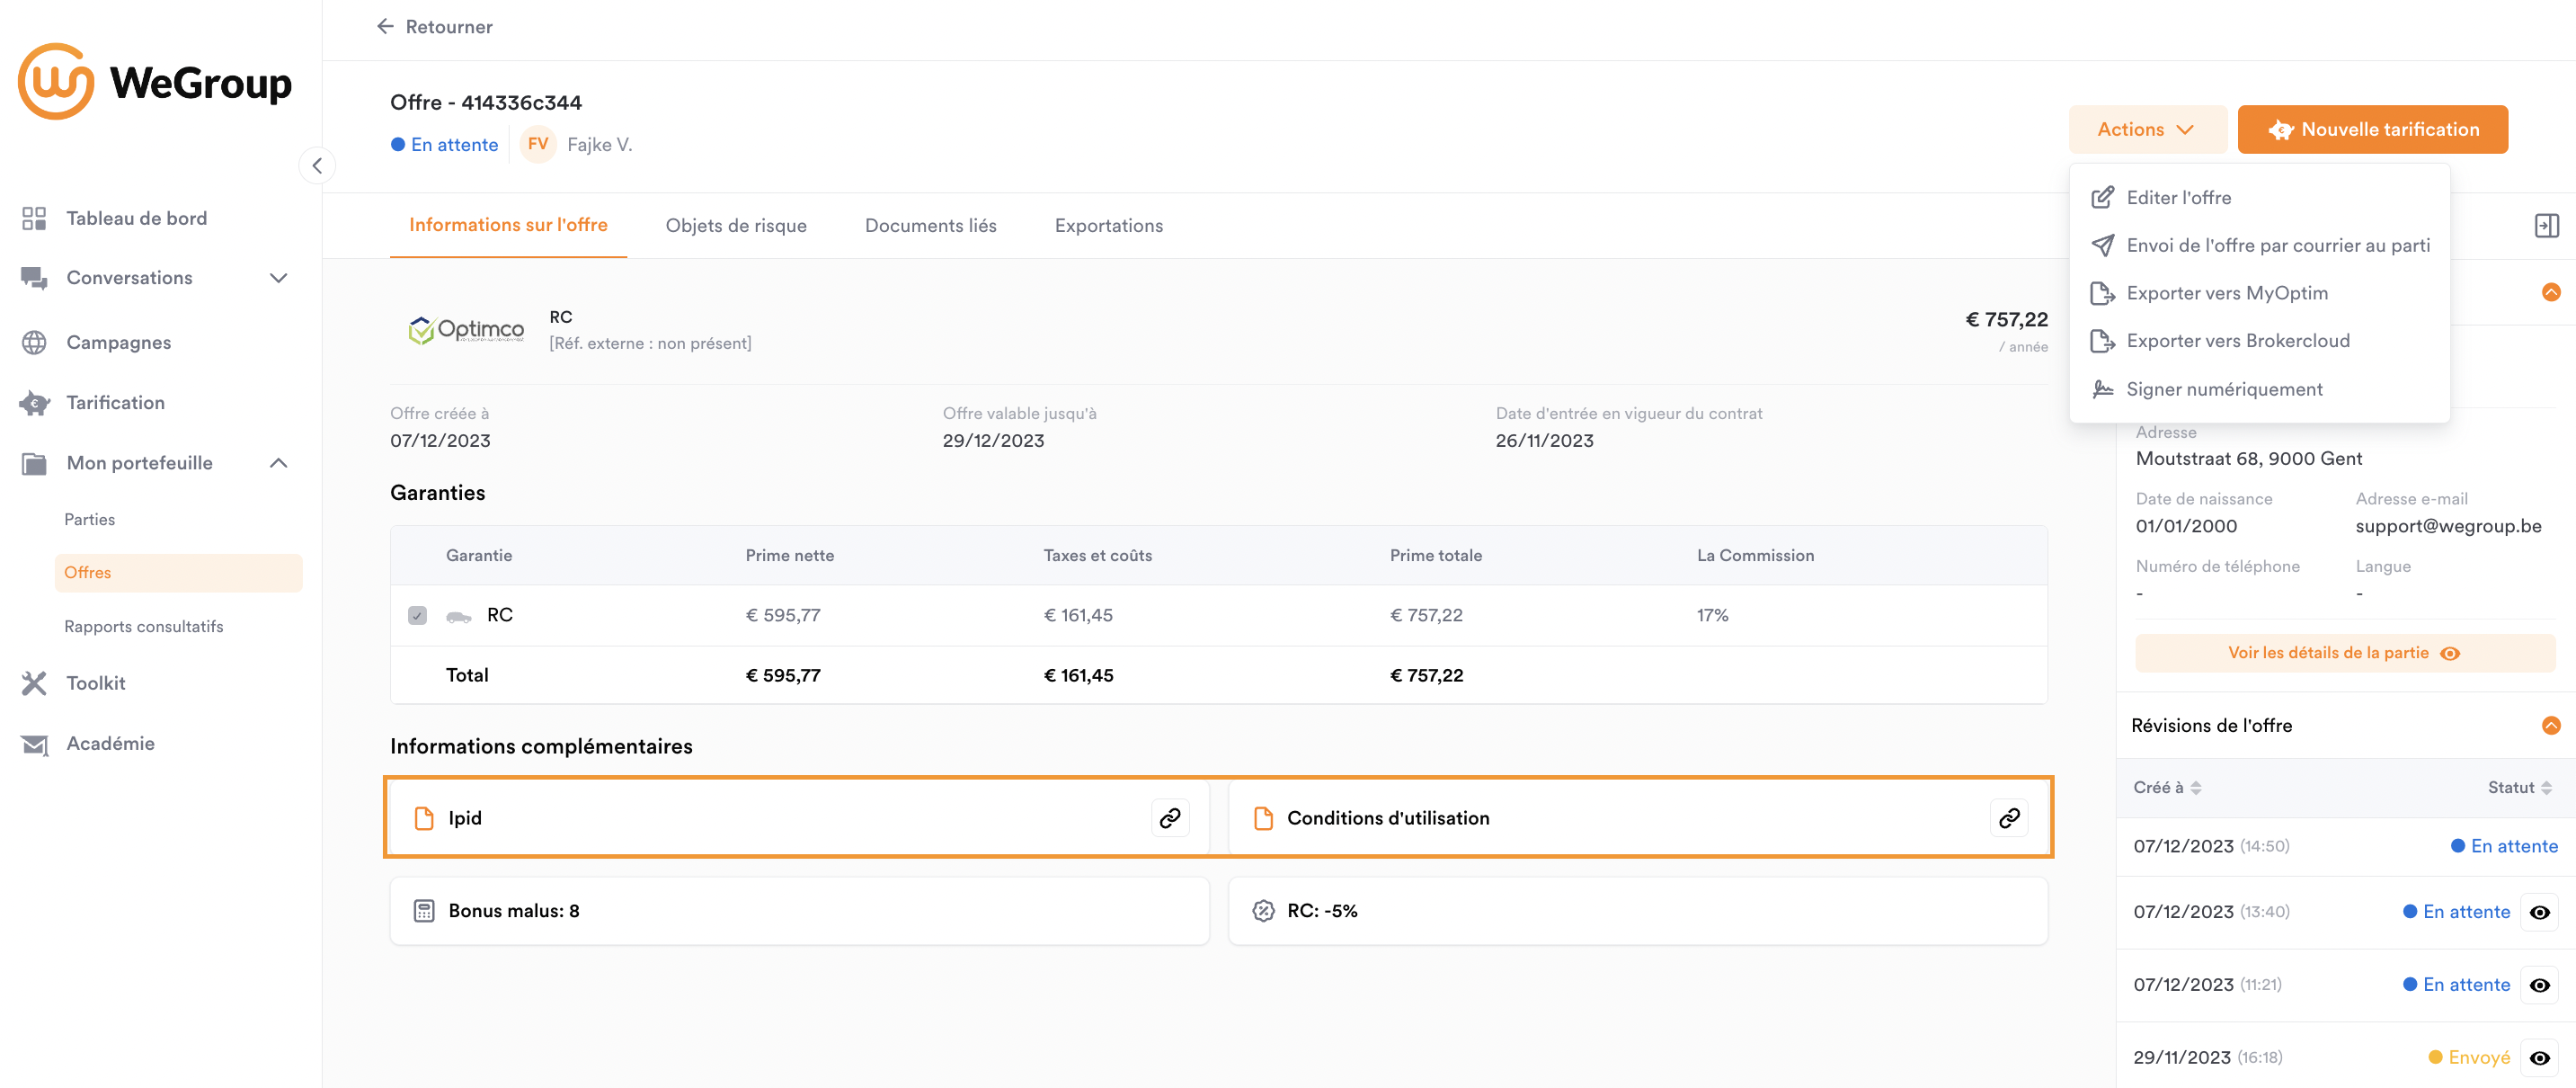Click the Ipid document icon
The width and height of the screenshot is (2576, 1088).
[424, 818]
